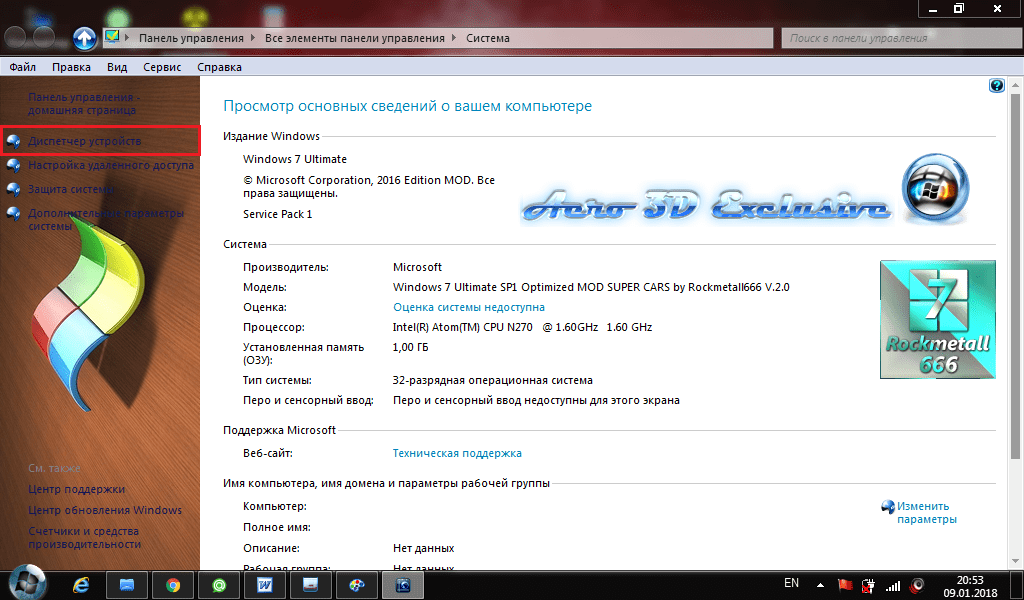Viewport: 1024px width, 600px height.
Task: Open Microsoft Word from the taskbar
Action: point(265,584)
